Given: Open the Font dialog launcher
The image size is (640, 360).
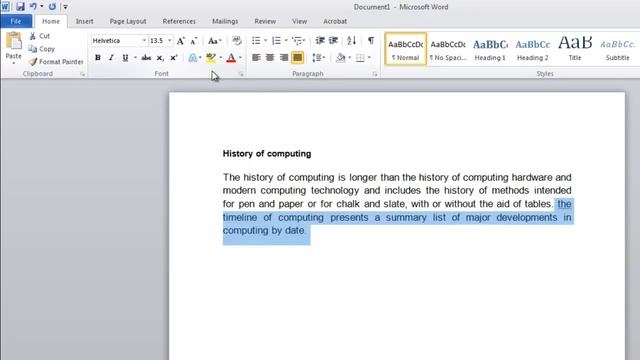Looking at the screenshot, I should tap(241, 74).
